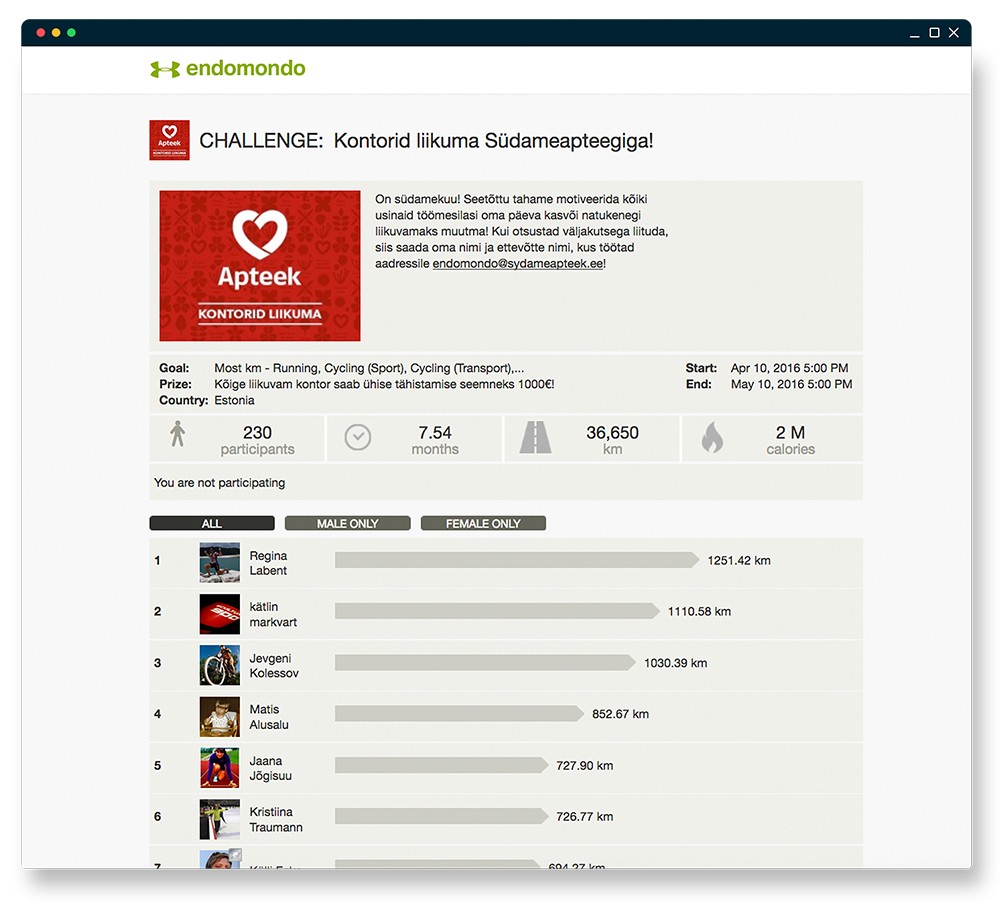Click the 'You are not participating' status
Viewport: 1000px width, 912px height.
[219, 483]
